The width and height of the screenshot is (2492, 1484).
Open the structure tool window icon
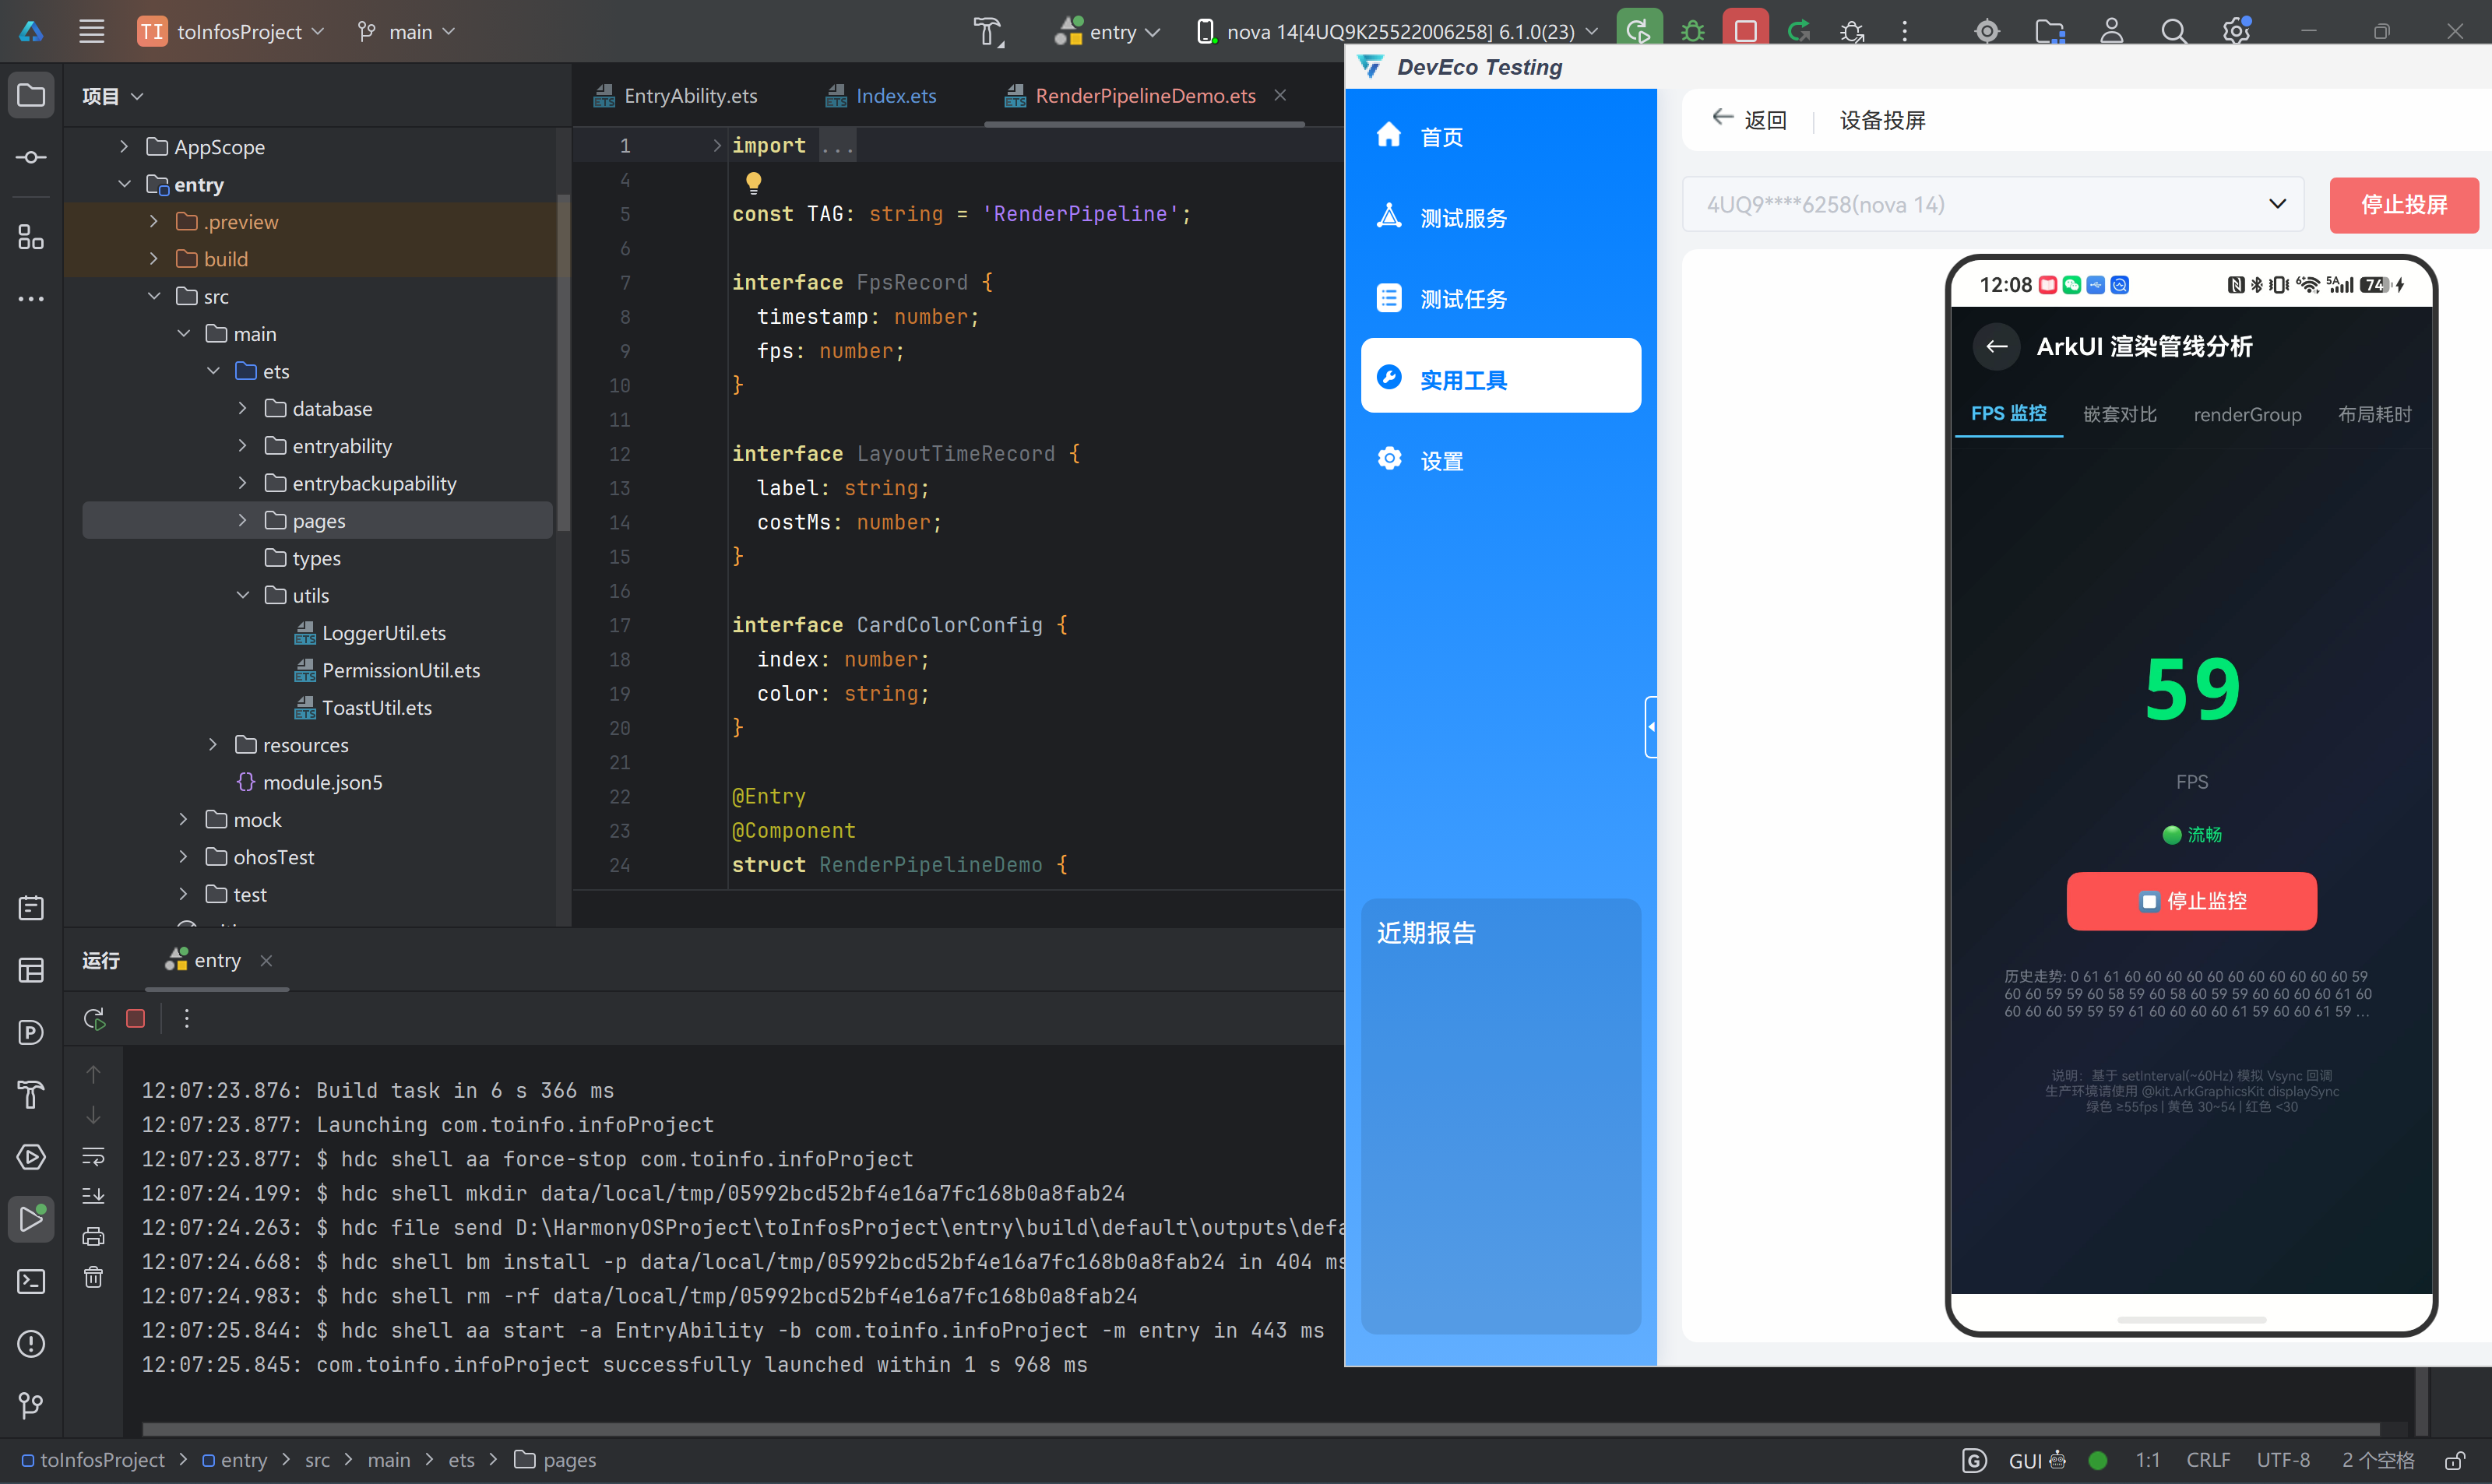point(31,237)
